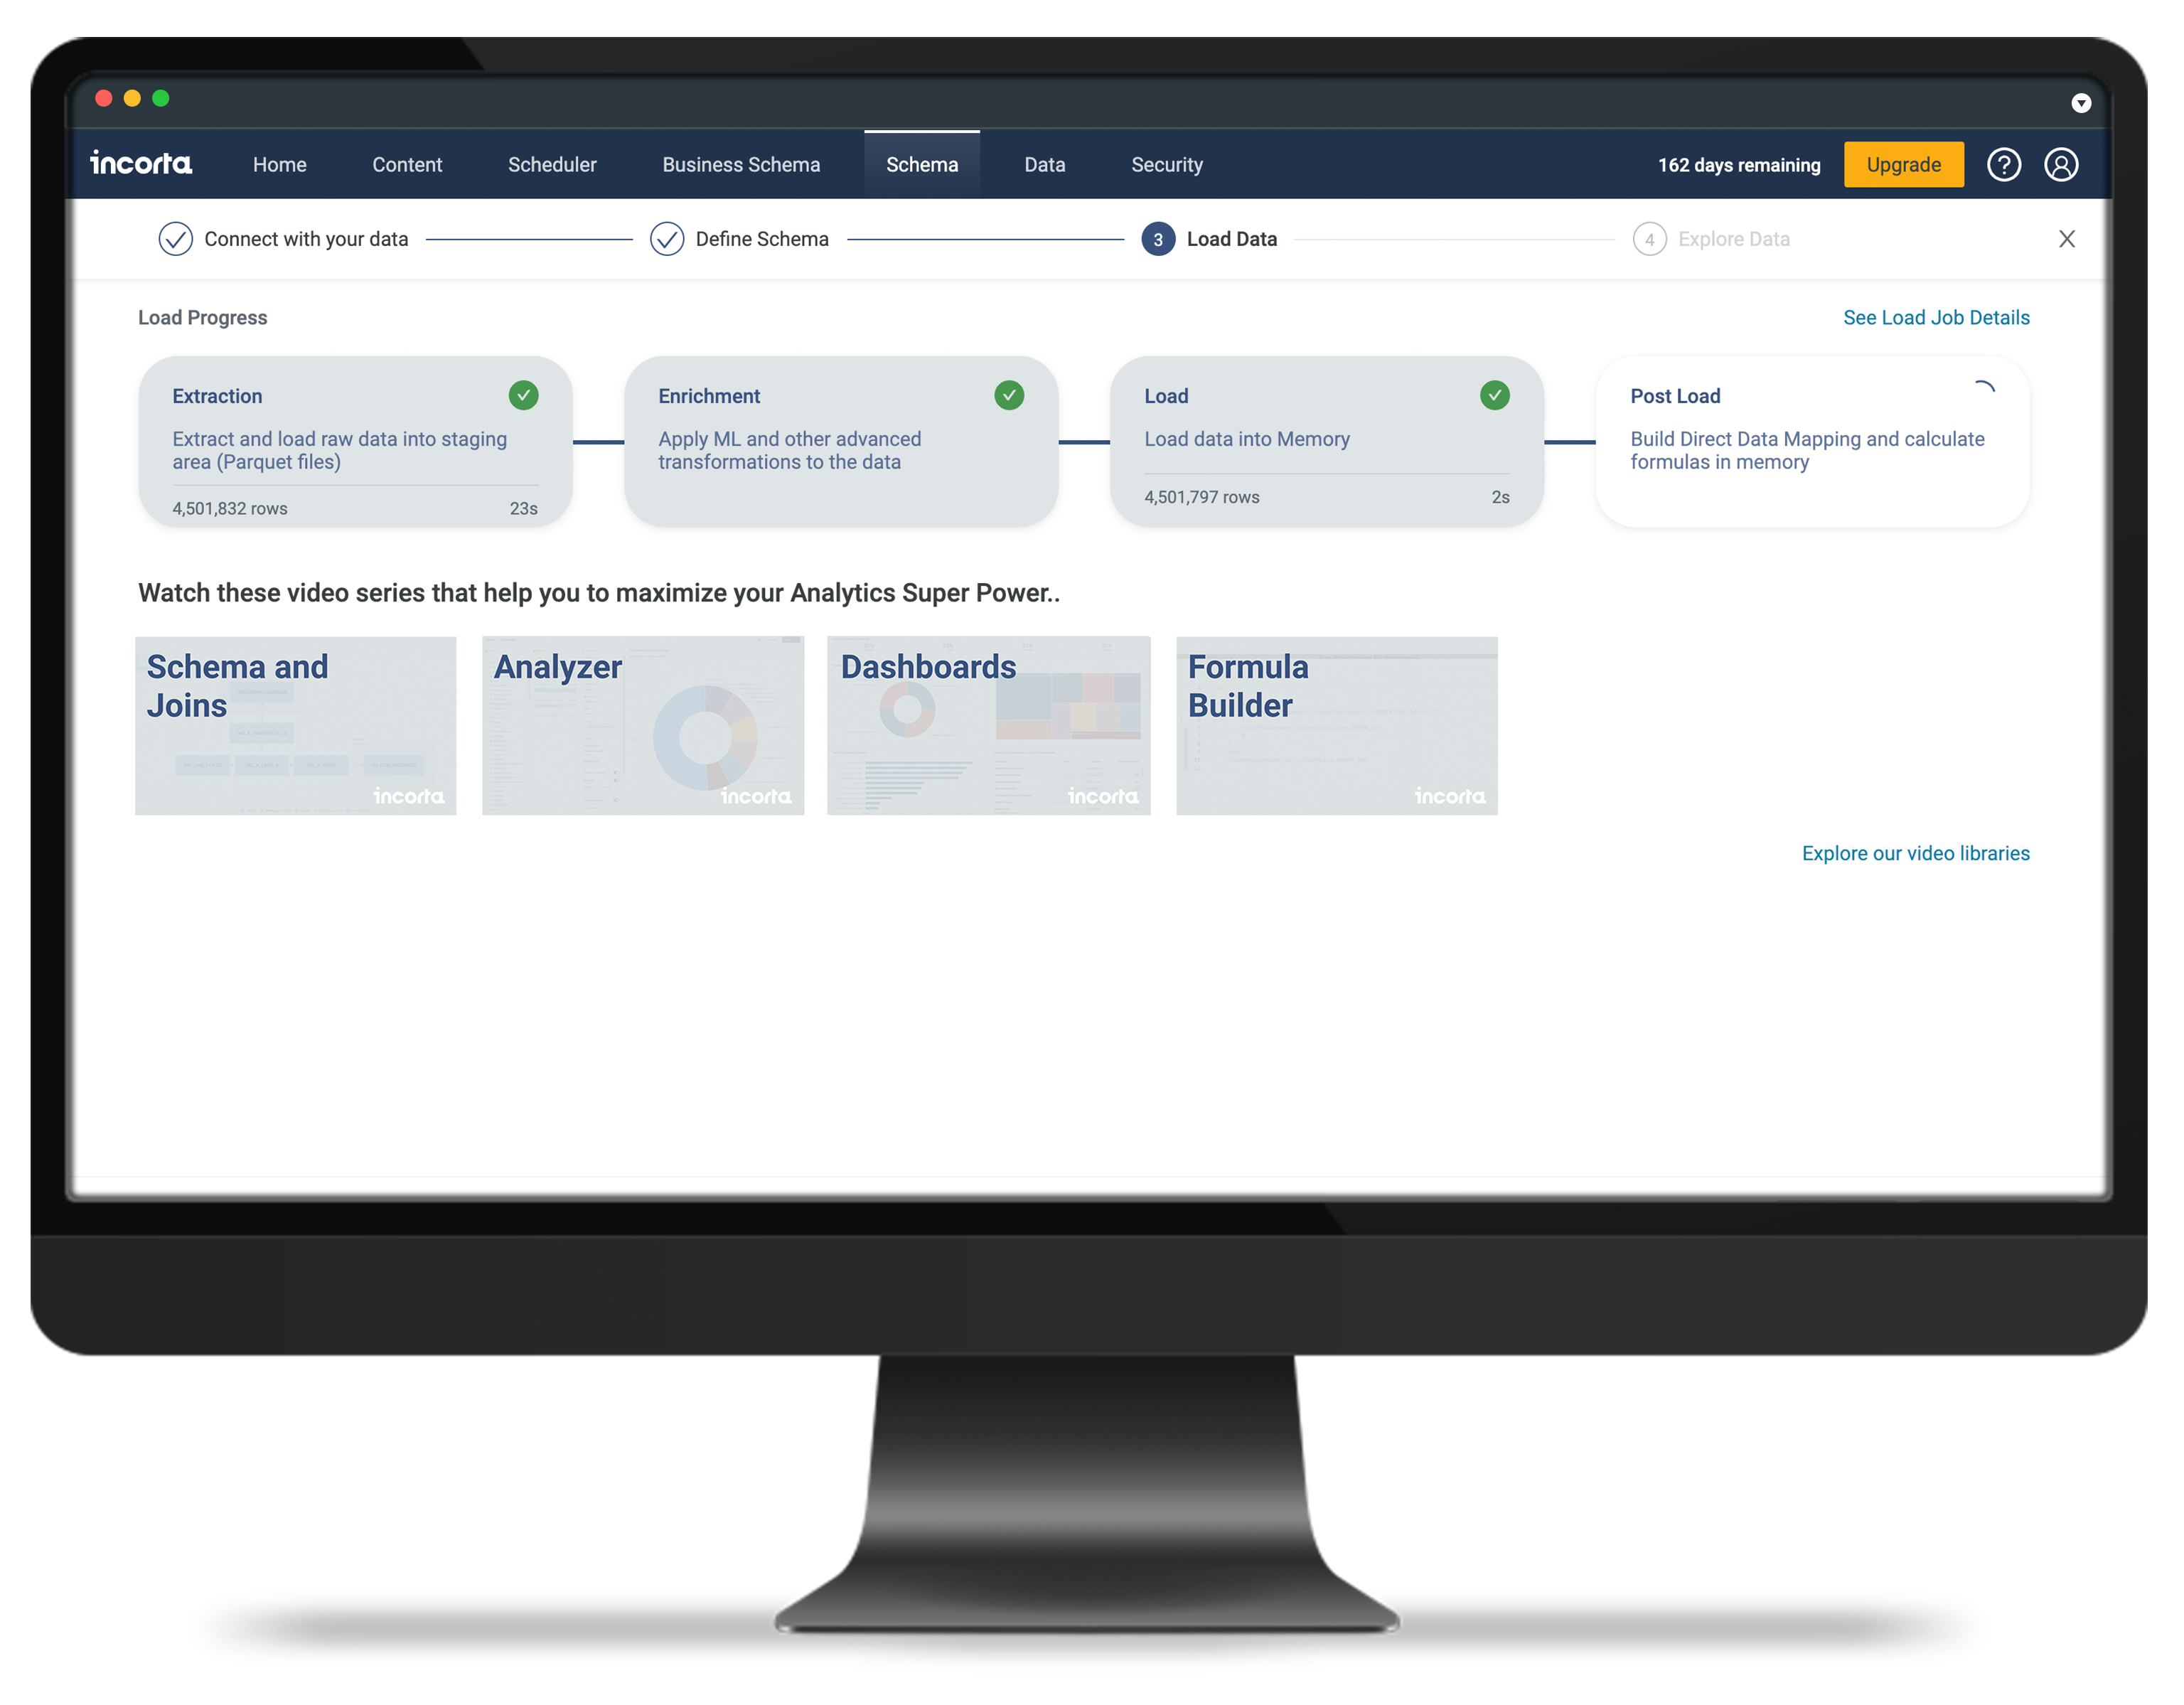Viewport: 2184px width, 1705px height.
Task: Open the Schema tab in navigation
Action: 922,163
